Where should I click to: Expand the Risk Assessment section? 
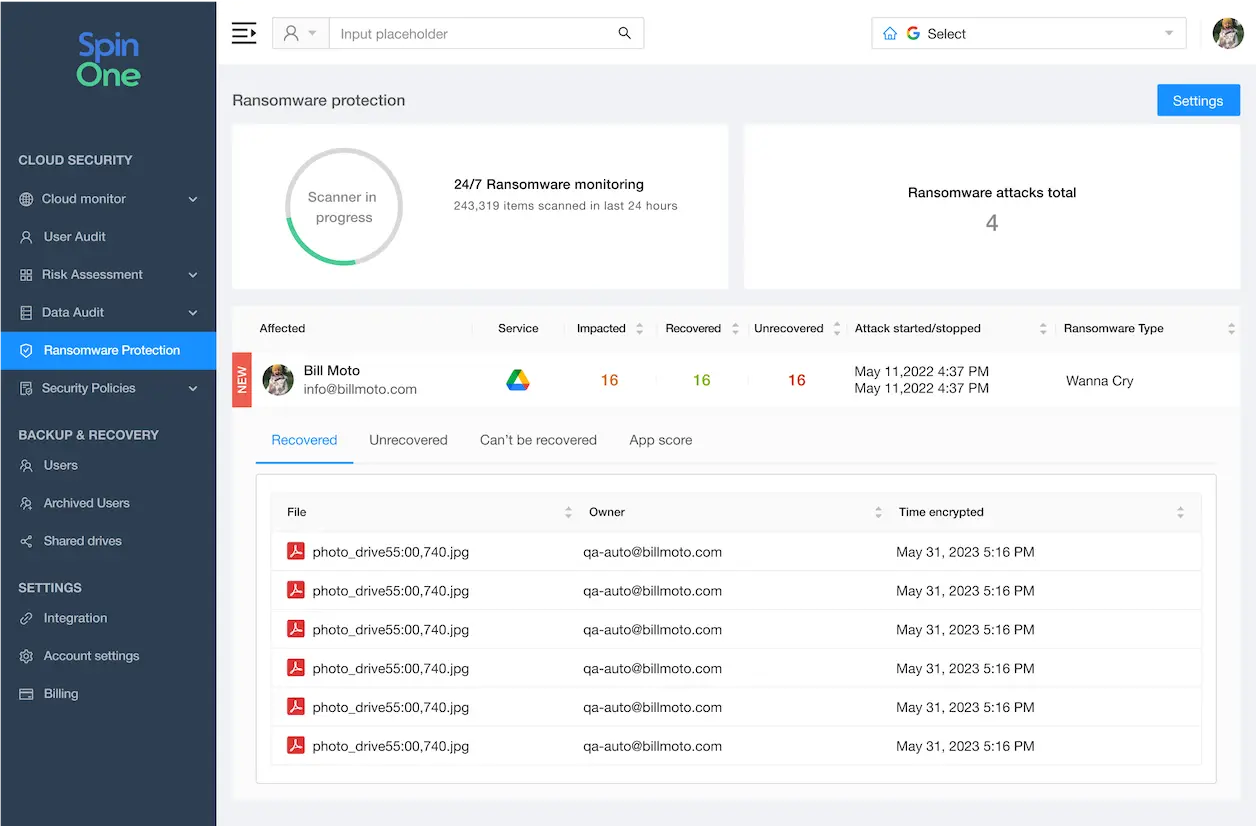coord(193,275)
